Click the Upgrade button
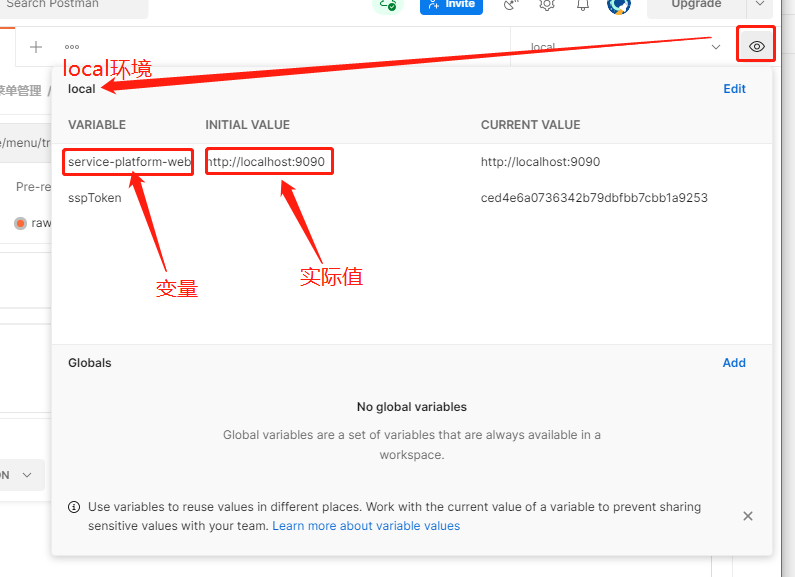This screenshot has width=795, height=577. [x=696, y=5]
